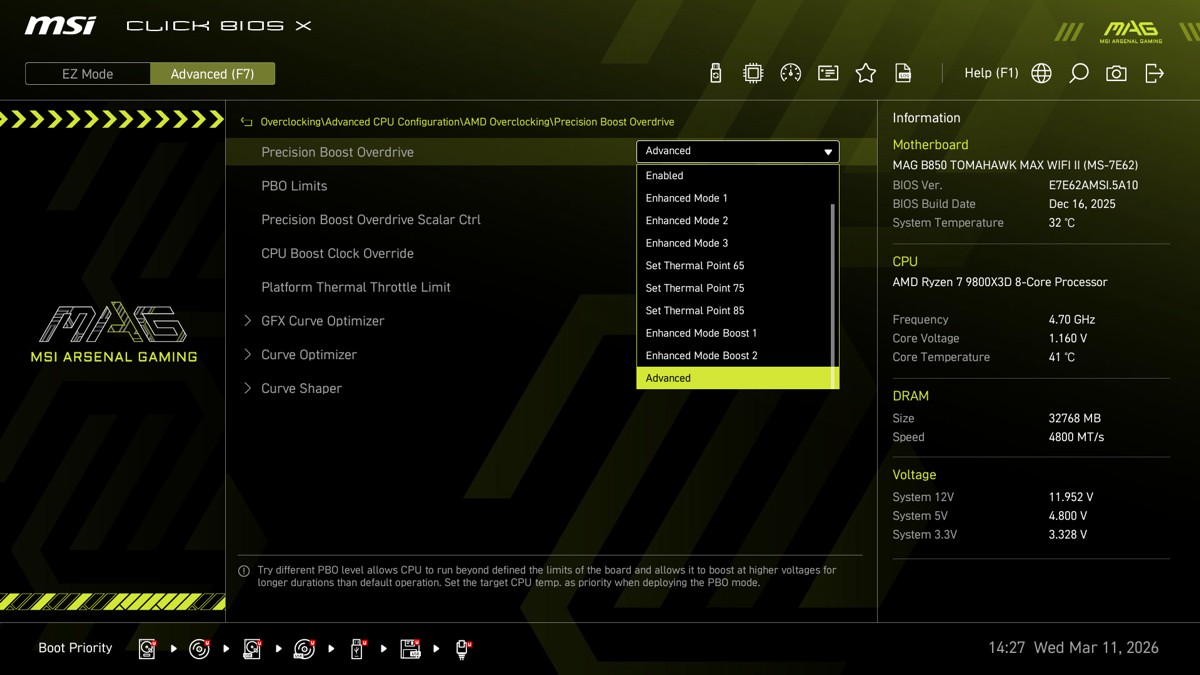This screenshot has width=1200, height=675.
Task: Open the speedometer performance gauge icon
Action: (x=790, y=73)
